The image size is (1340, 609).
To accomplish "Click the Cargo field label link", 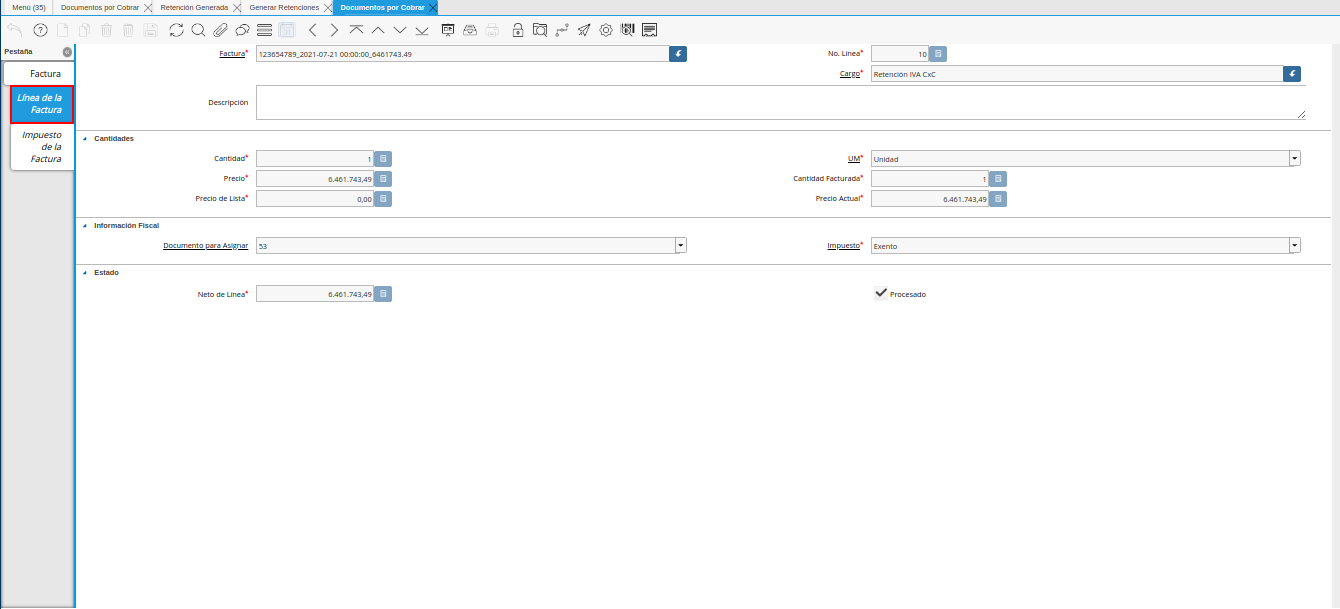I will point(850,74).
